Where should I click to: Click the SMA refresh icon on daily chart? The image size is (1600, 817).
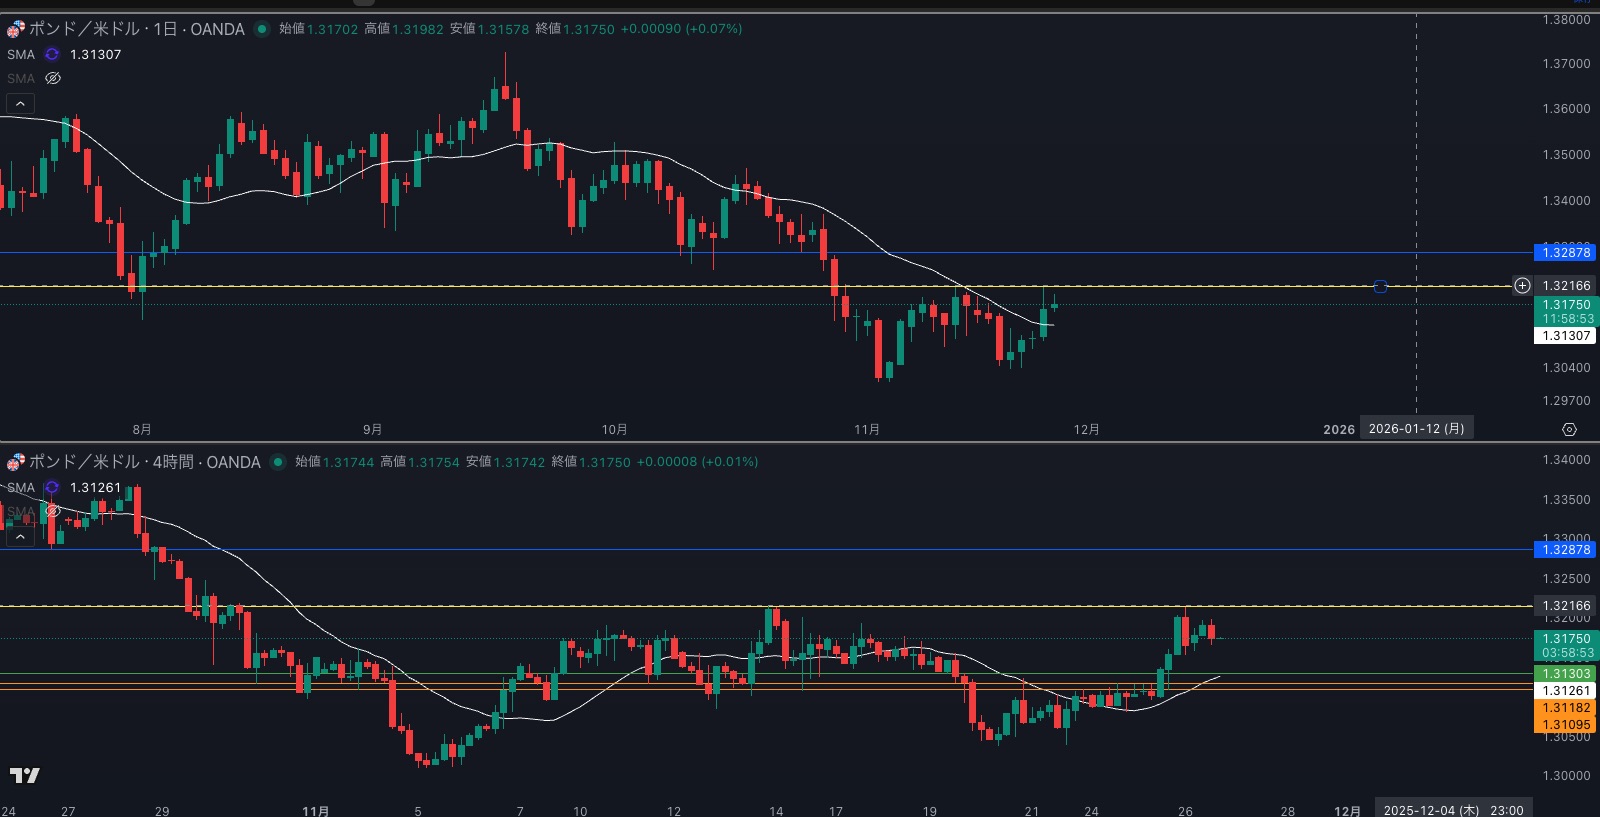click(x=52, y=55)
